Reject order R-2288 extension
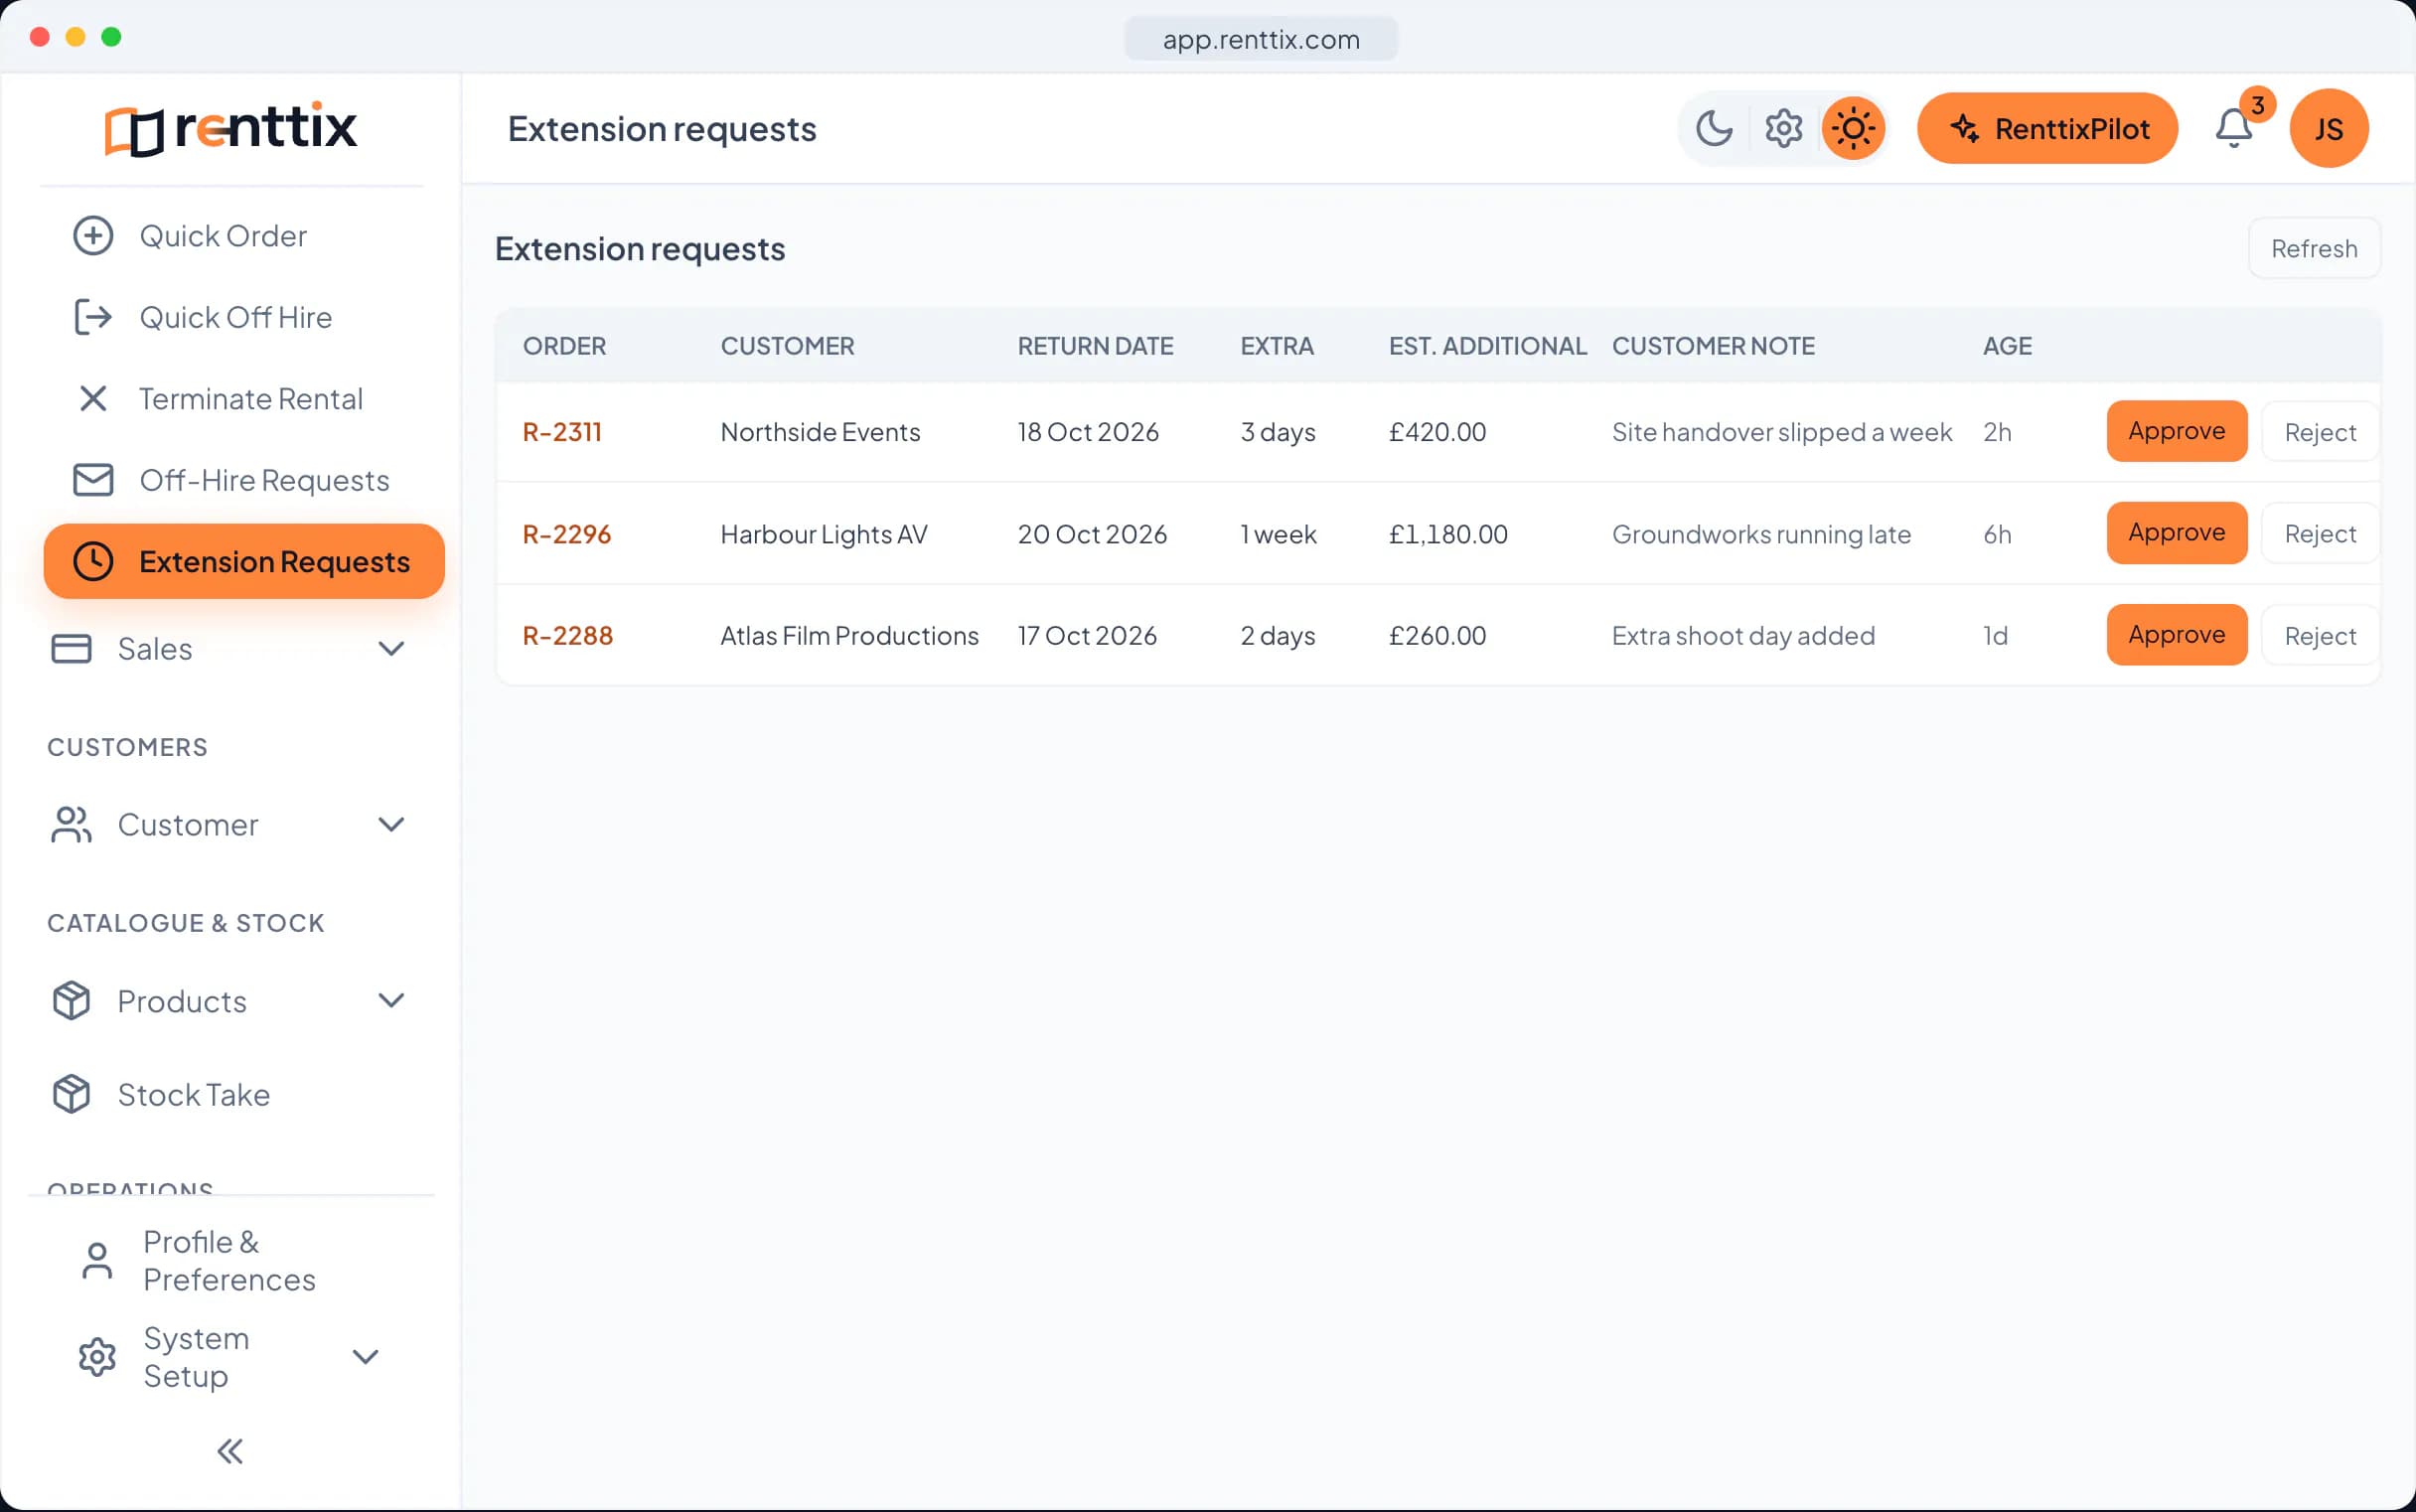Viewport: 2416px width, 1512px height. [x=2320, y=636]
